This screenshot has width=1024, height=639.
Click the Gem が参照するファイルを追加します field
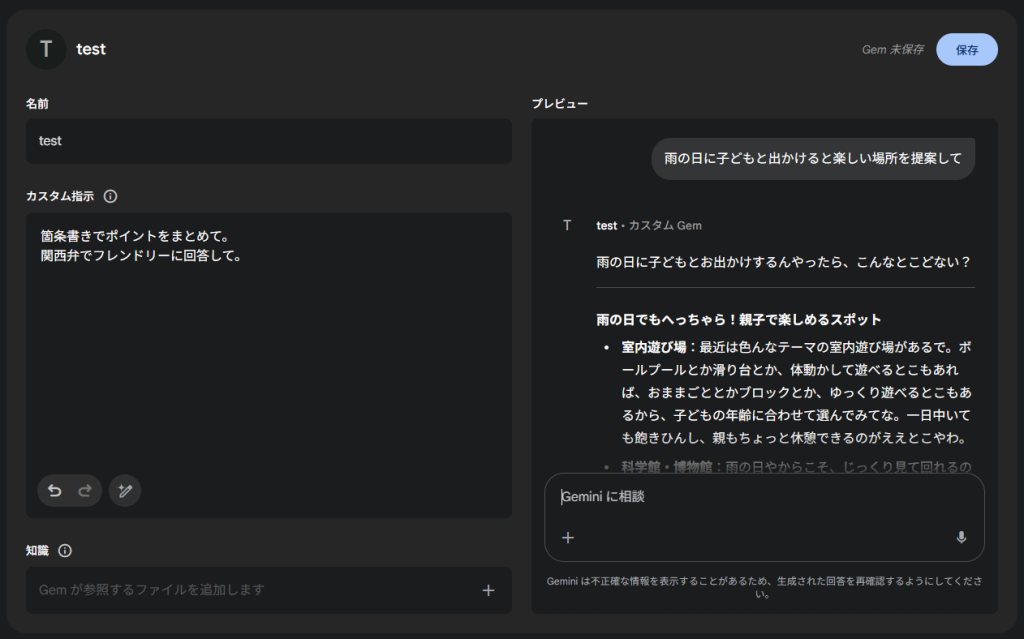point(269,591)
